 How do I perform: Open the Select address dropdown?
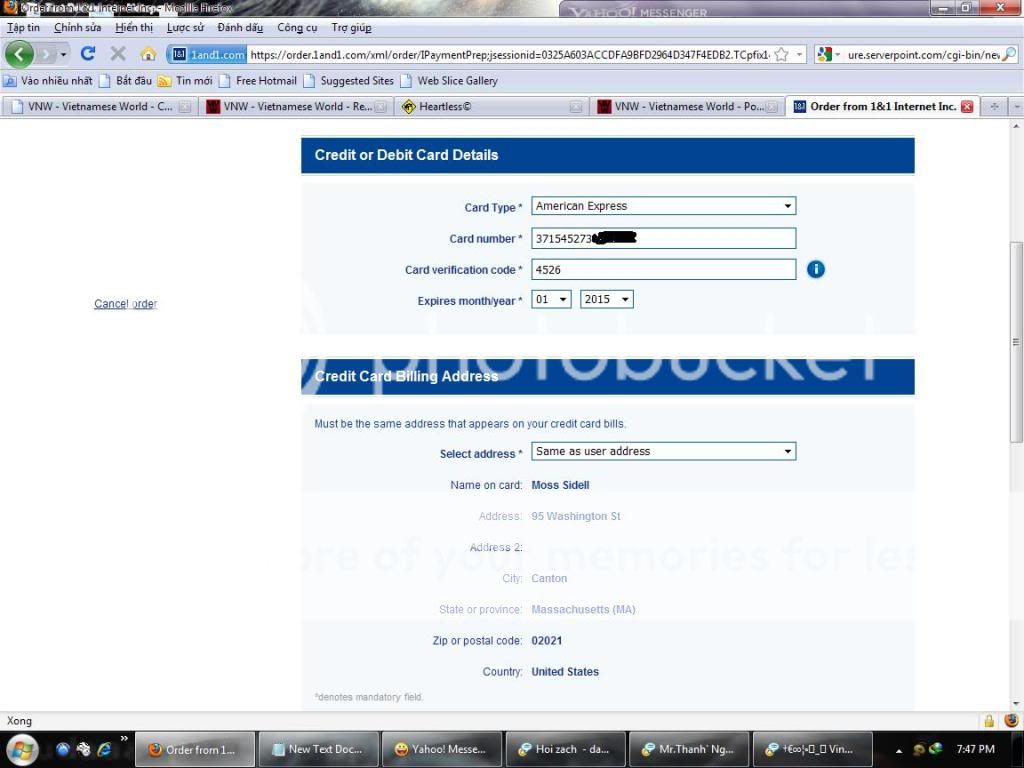[663, 452]
